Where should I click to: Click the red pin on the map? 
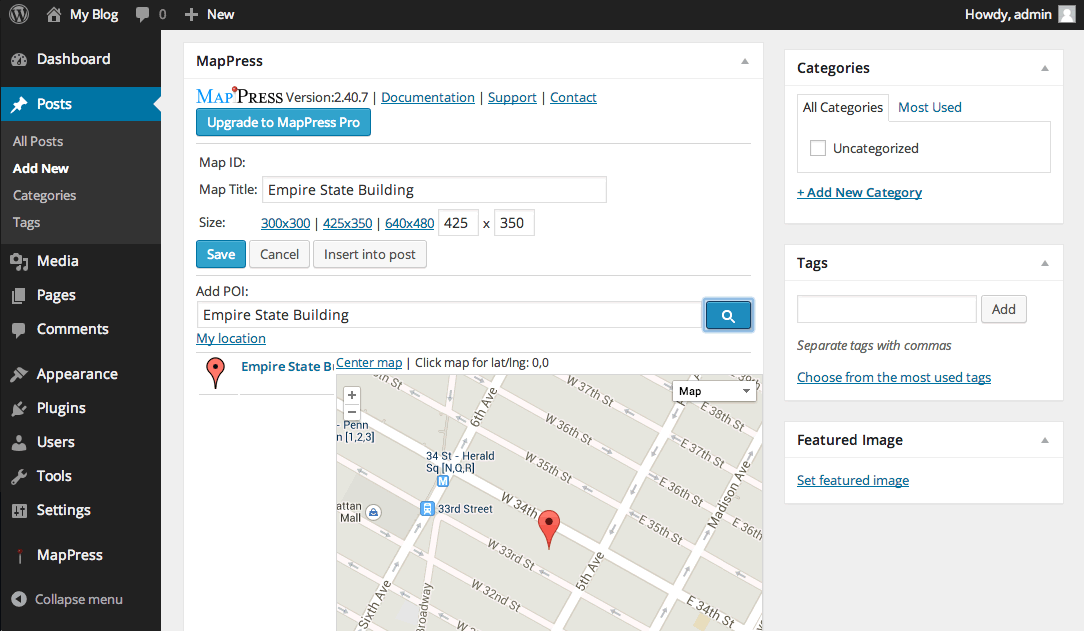point(549,529)
